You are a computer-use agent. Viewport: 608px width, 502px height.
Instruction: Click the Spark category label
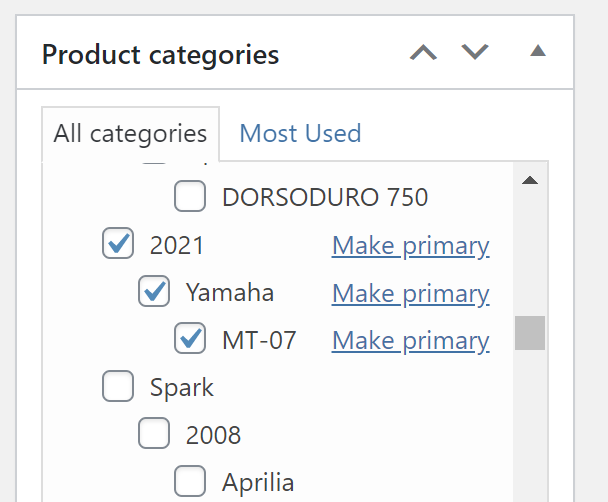[x=182, y=386]
